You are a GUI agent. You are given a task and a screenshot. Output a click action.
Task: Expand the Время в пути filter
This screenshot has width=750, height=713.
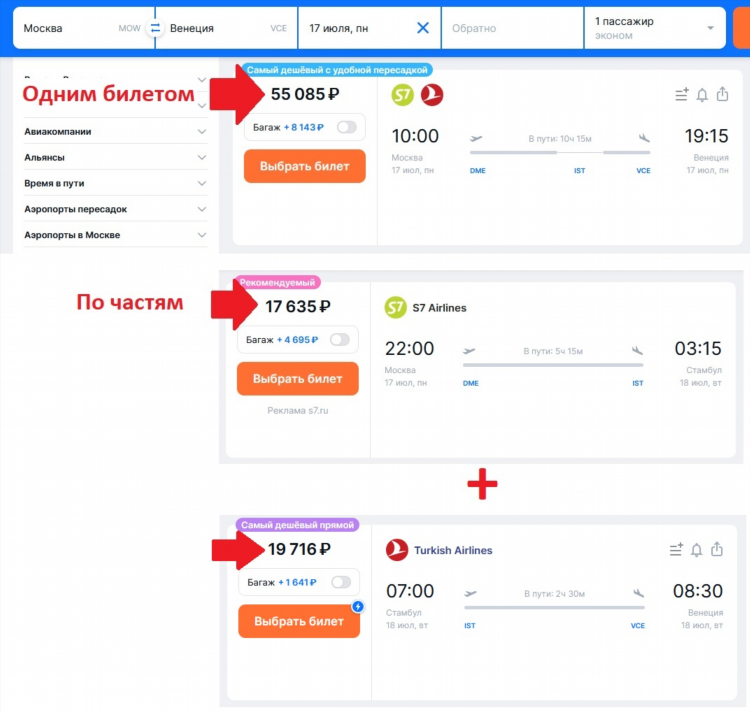pyautogui.click(x=115, y=183)
